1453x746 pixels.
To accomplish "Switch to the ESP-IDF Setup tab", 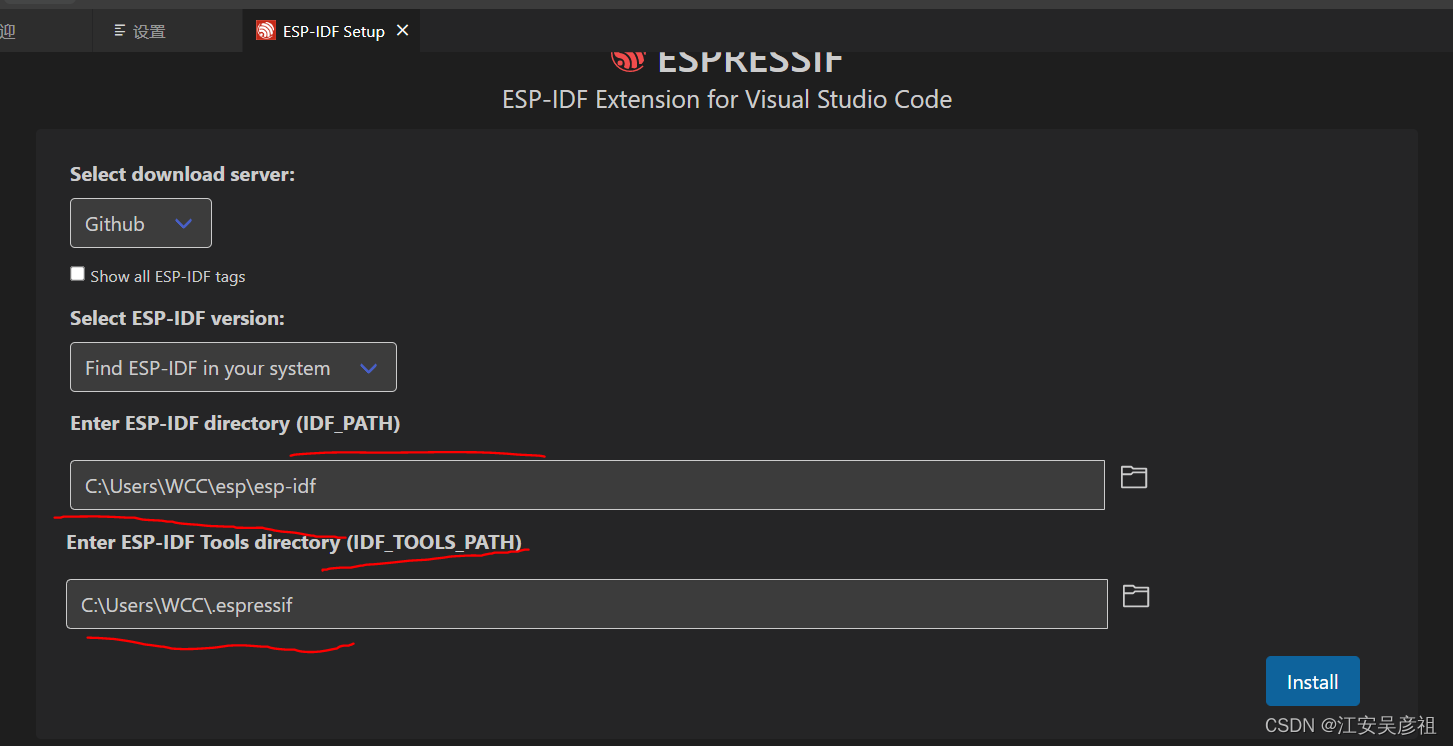I will point(331,31).
